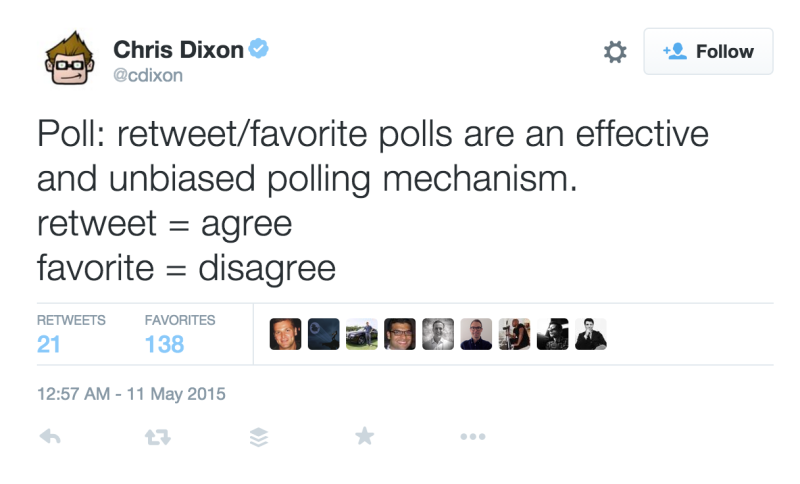The image size is (800, 484).
Task: Click the car photo avatar
Action: pos(362,334)
